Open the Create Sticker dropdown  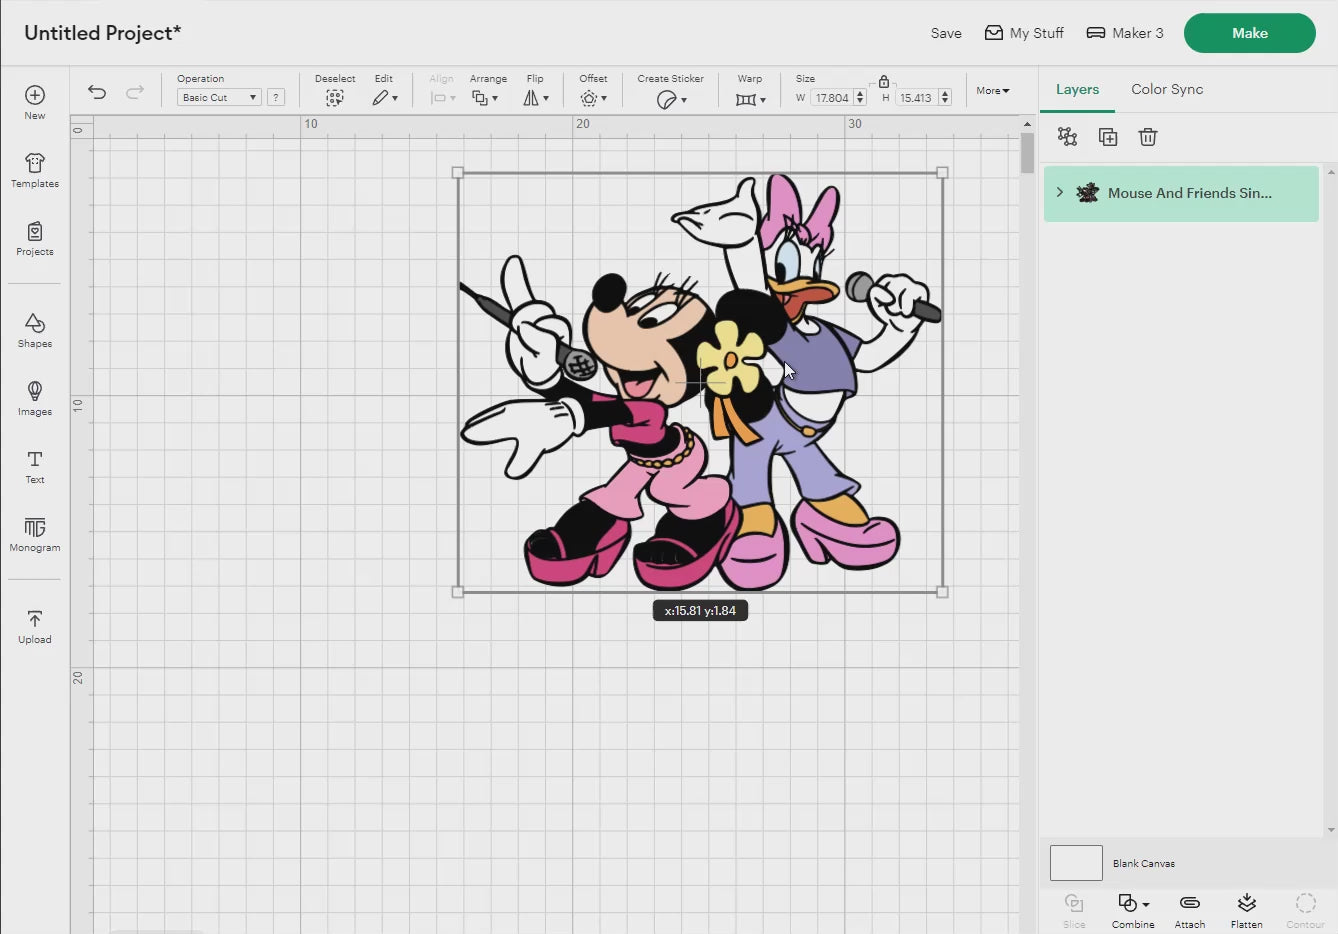pyautogui.click(x=671, y=99)
